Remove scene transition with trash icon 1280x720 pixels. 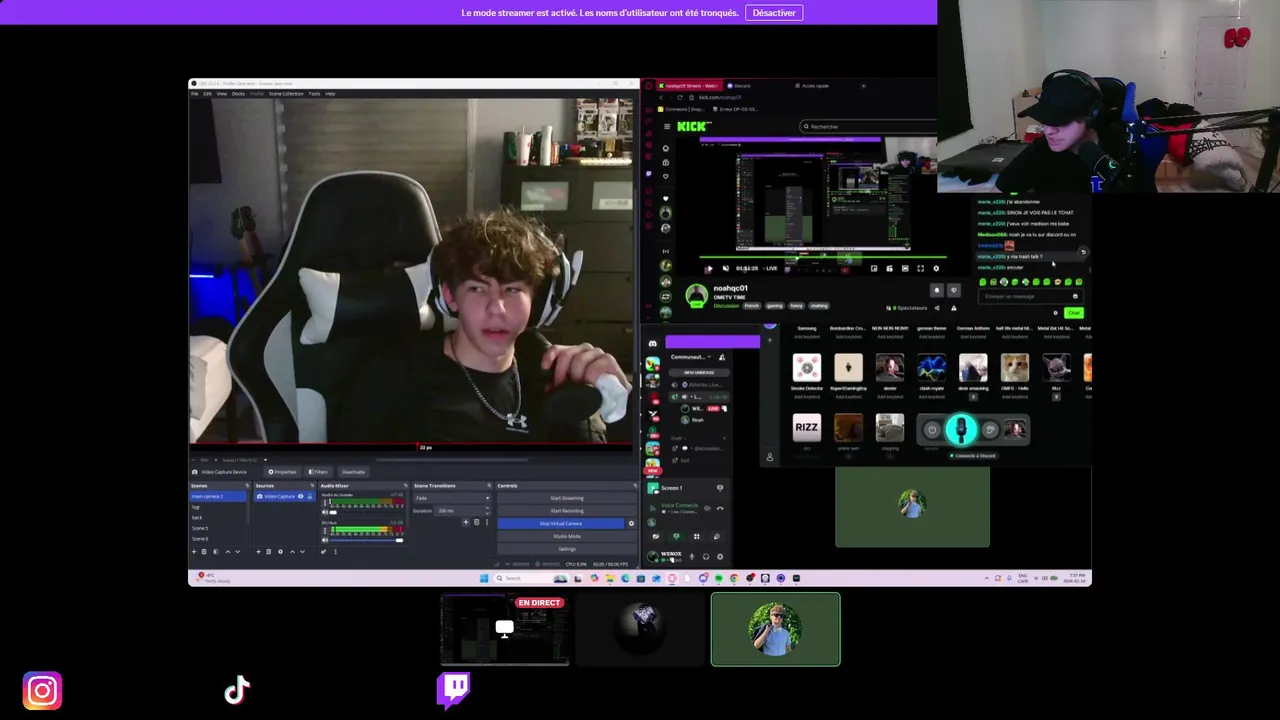click(x=476, y=522)
